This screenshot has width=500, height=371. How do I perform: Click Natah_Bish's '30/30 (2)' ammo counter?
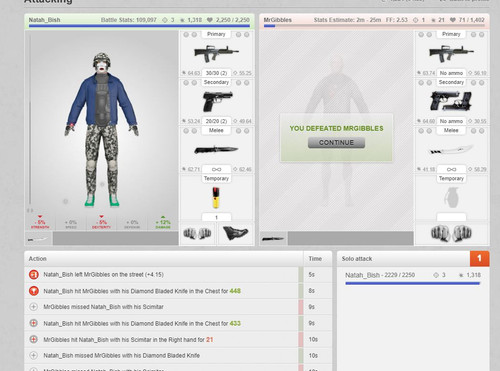216,73
